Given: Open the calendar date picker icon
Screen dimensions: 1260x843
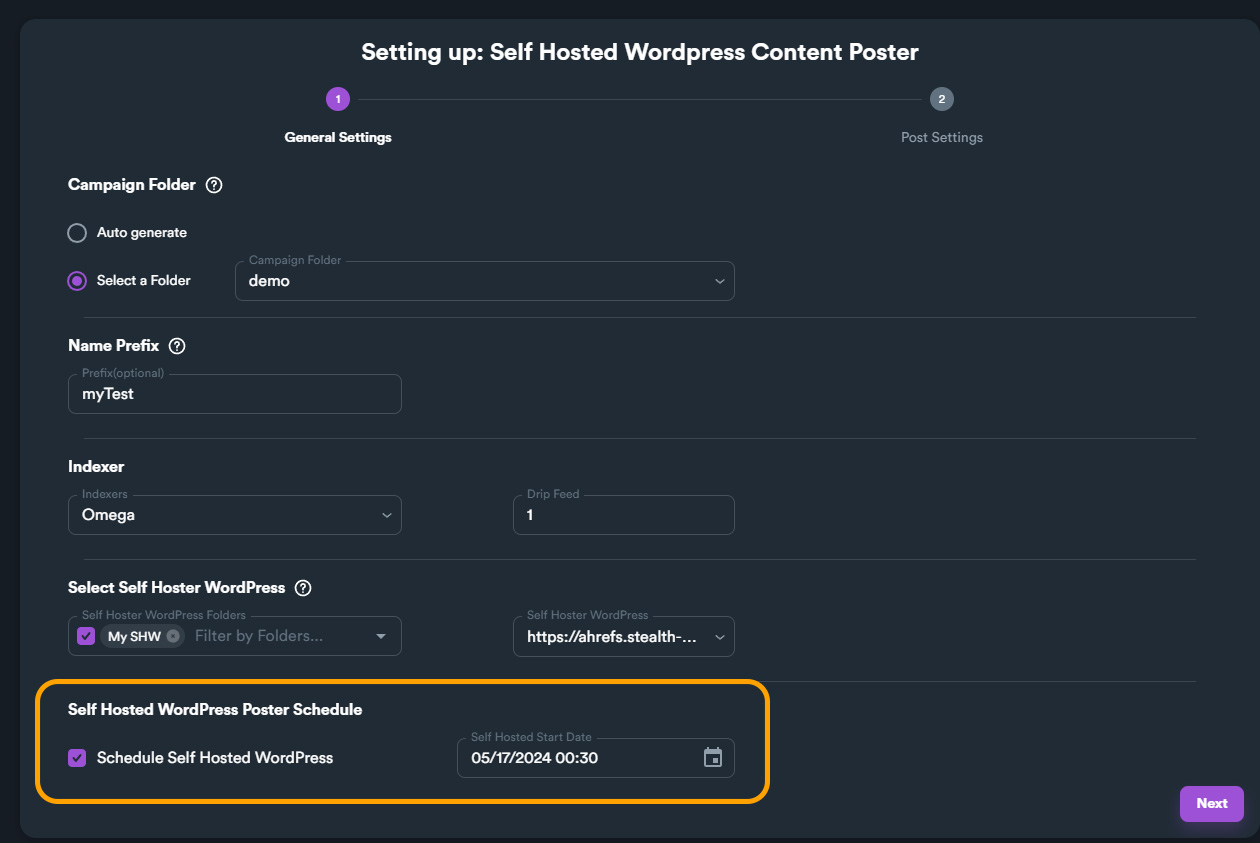Looking at the screenshot, I should (713, 758).
